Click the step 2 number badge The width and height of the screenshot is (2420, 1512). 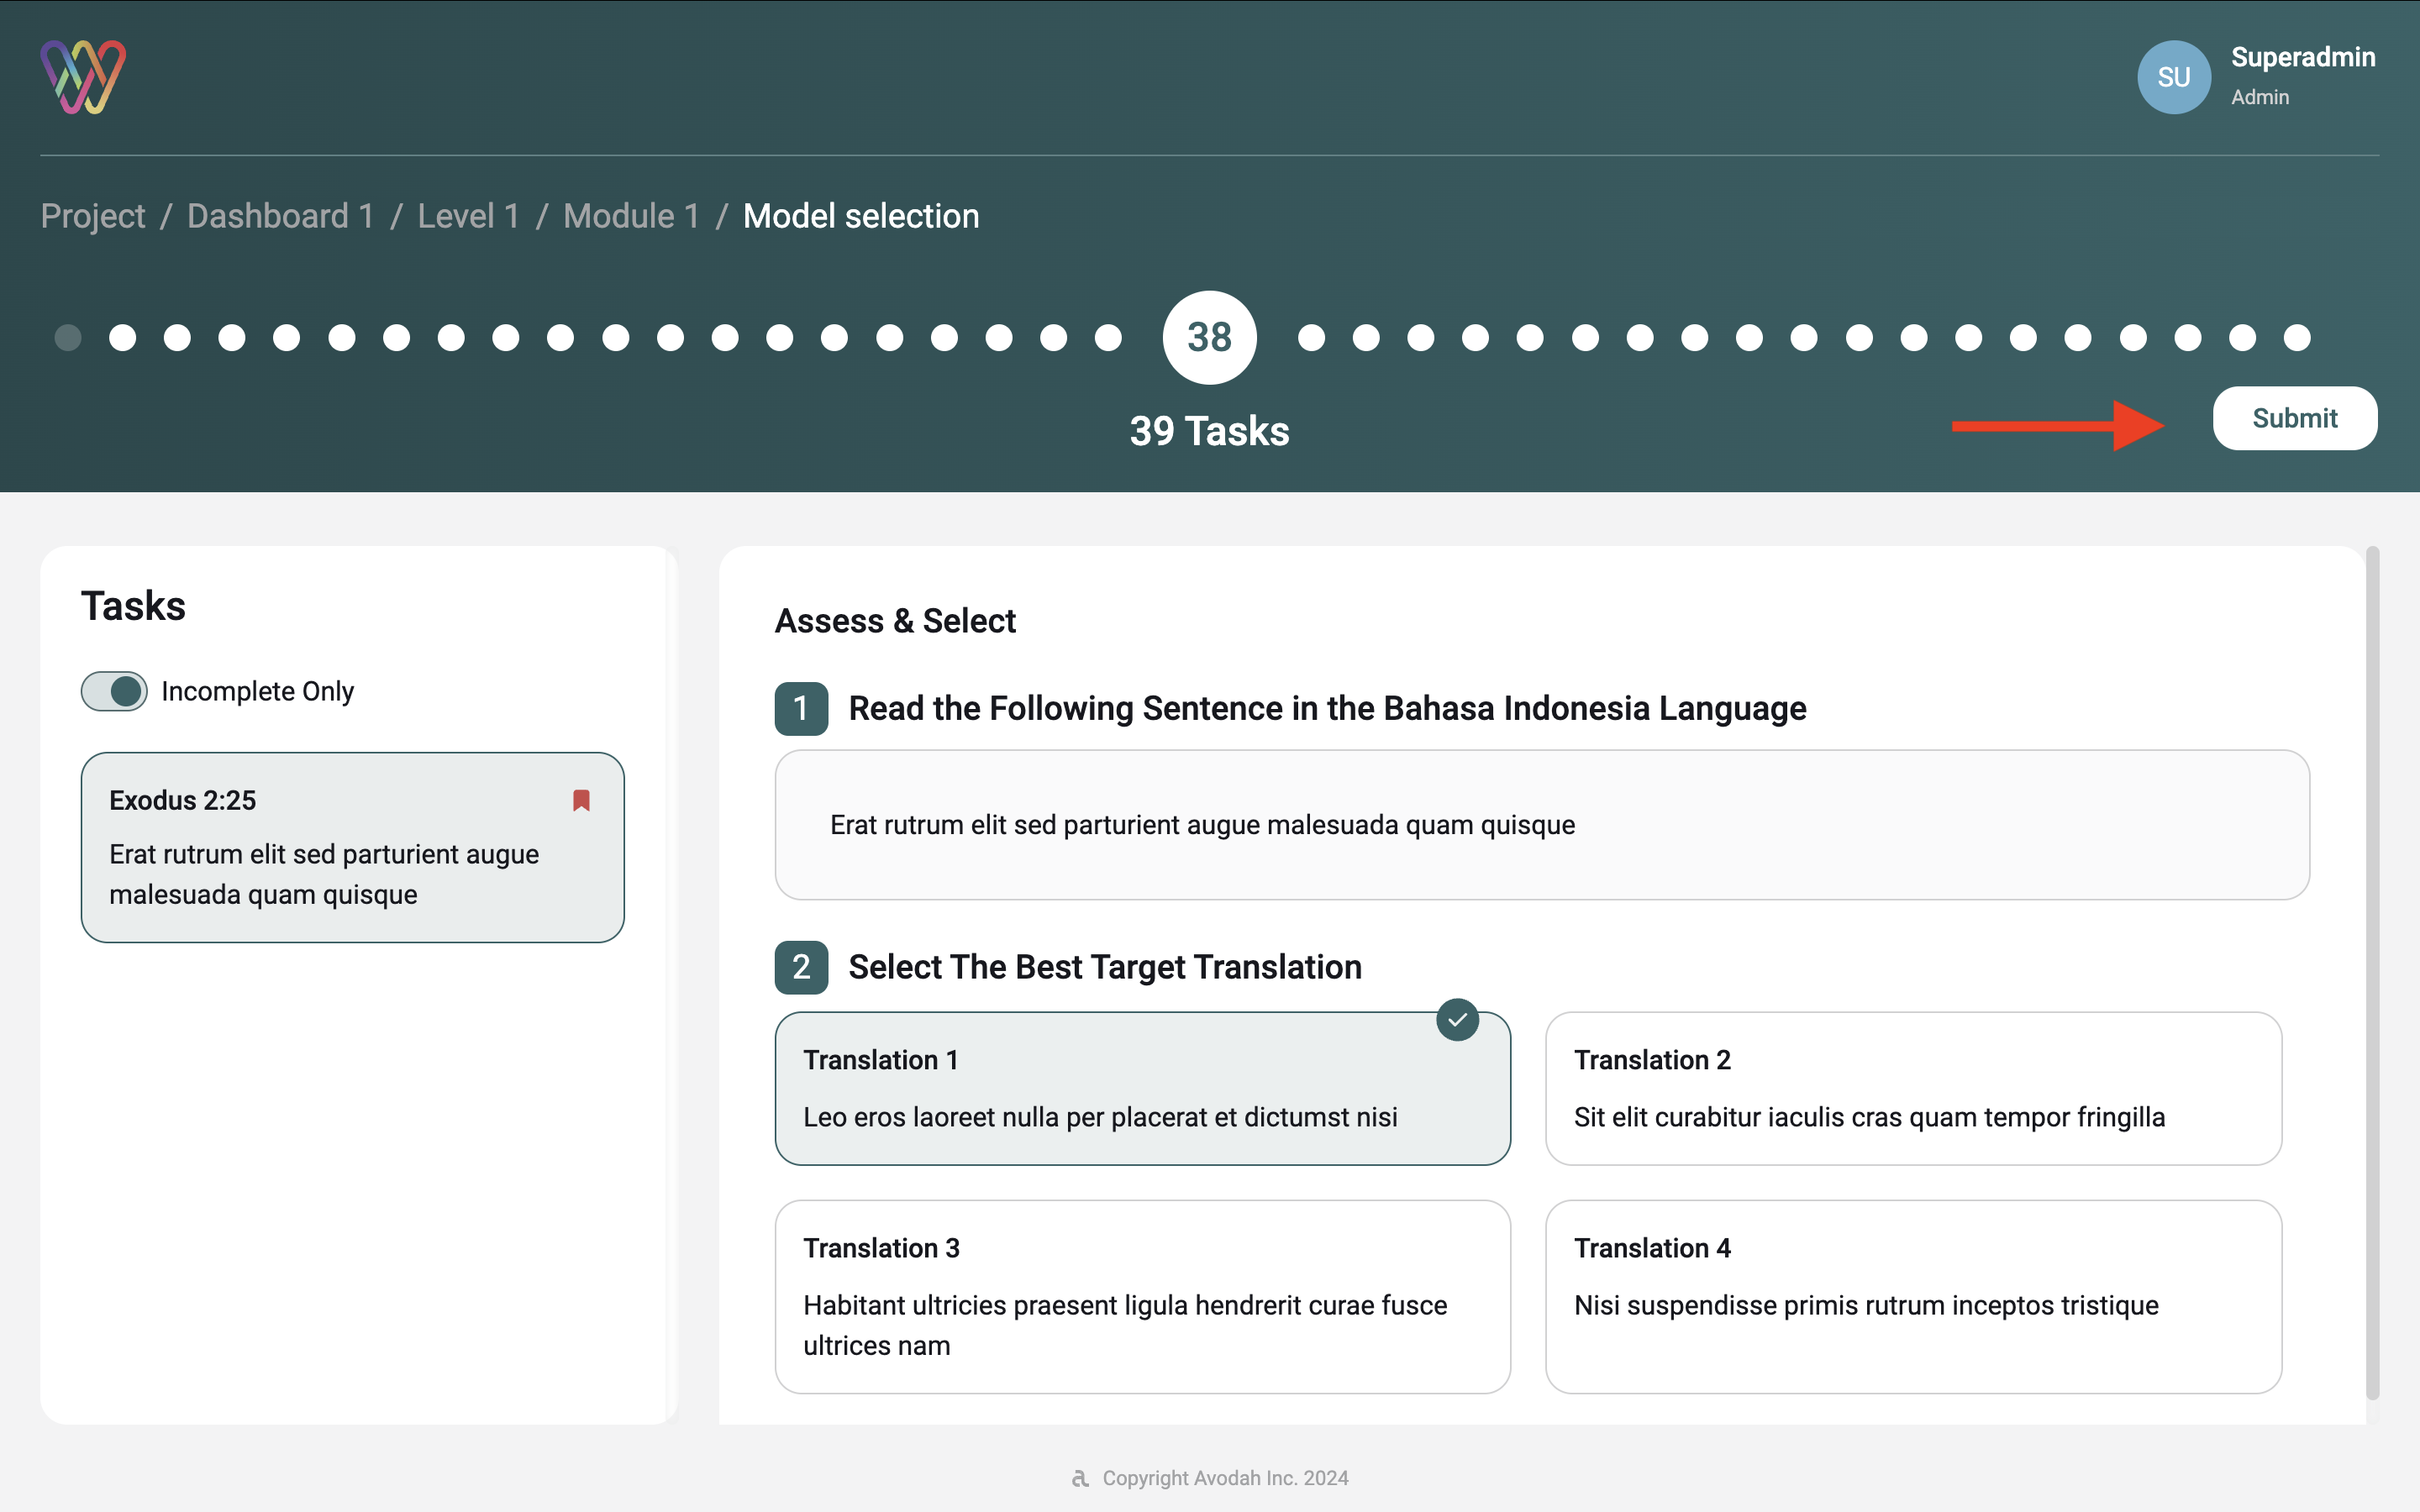coord(801,967)
